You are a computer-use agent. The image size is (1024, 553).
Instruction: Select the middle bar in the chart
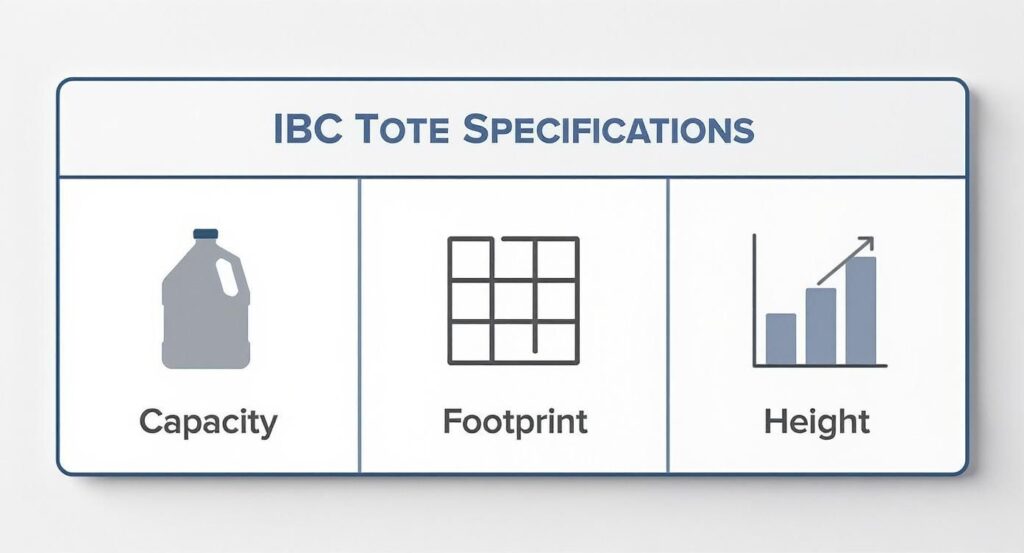tap(820, 326)
